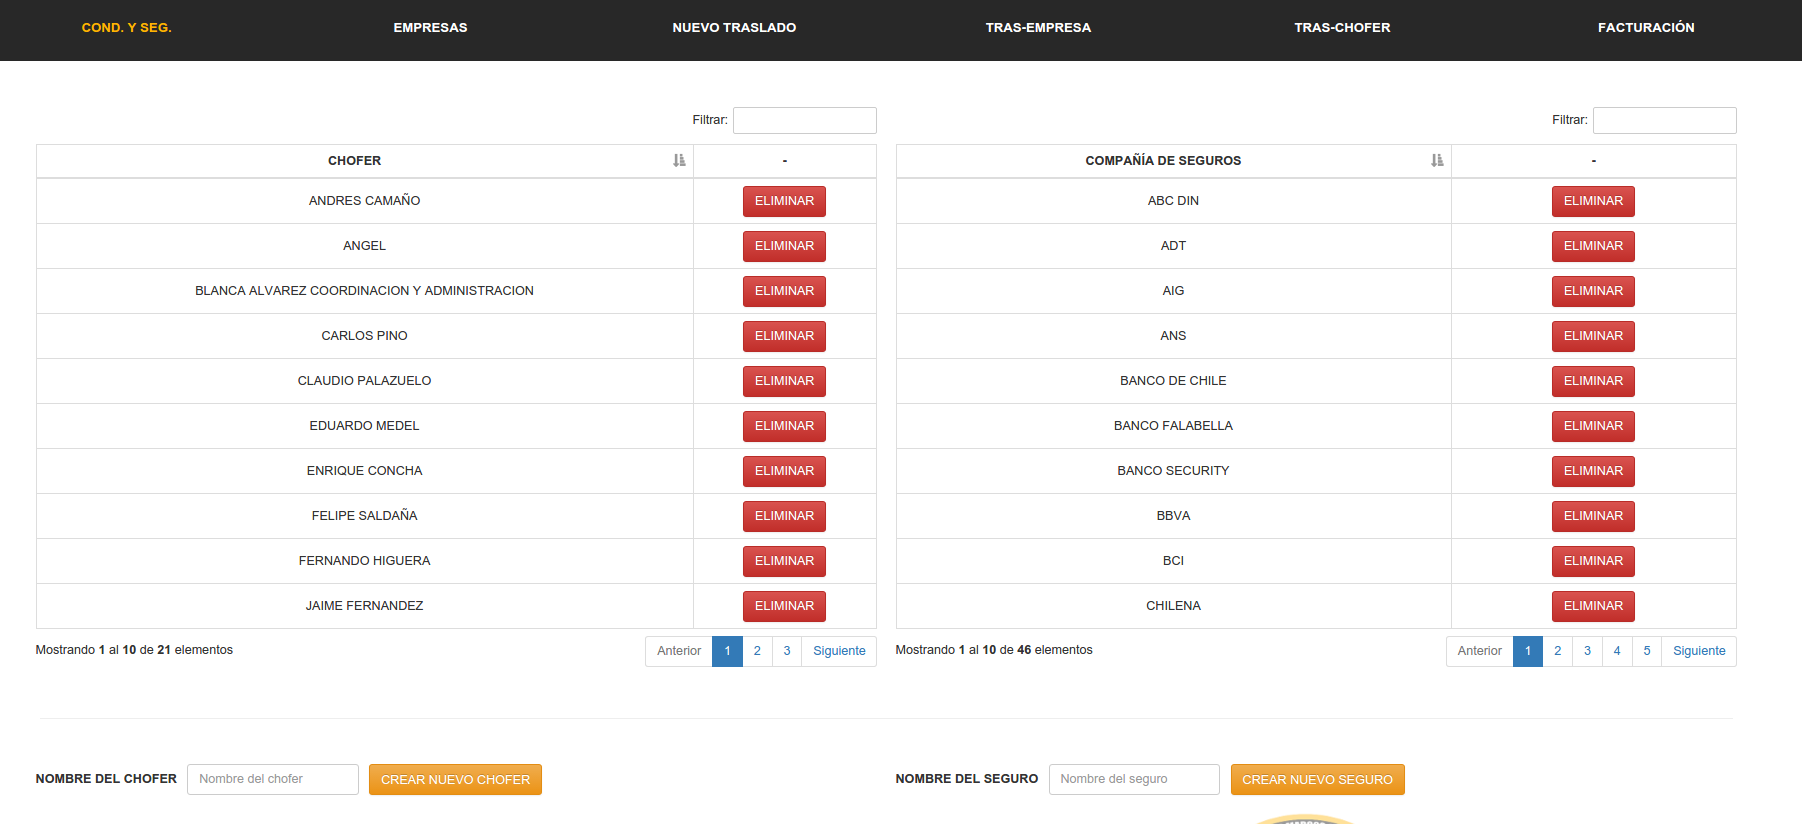The width and height of the screenshot is (1802, 824).
Task: Go to NUEVO TRASLADO page
Action: click(734, 28)
